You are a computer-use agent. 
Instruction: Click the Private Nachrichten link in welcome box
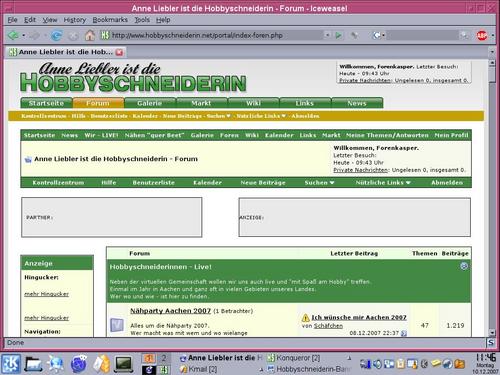point(360,170)
